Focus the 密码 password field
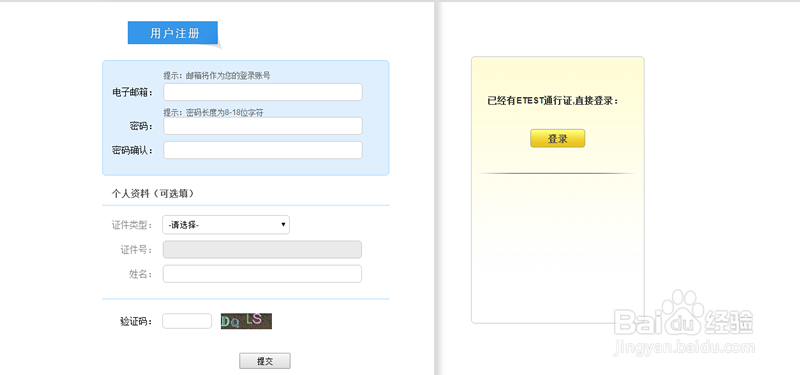The image size is (800, 375). [263, 126]
